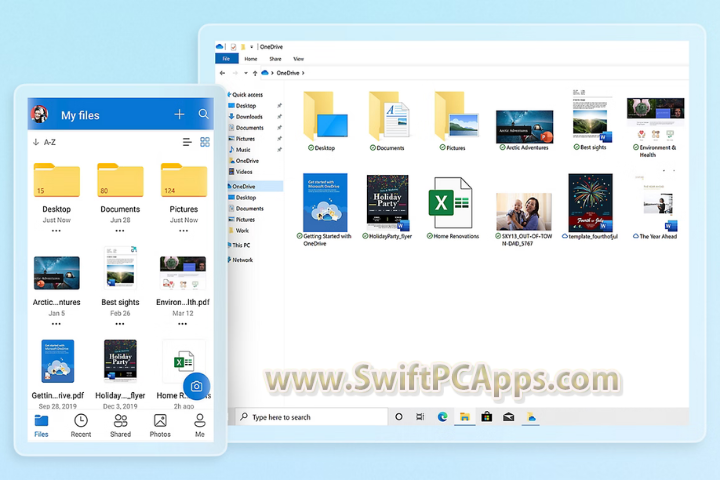Select Music in Quick access list
The image size is (720, 480).
tap(243, 150)
